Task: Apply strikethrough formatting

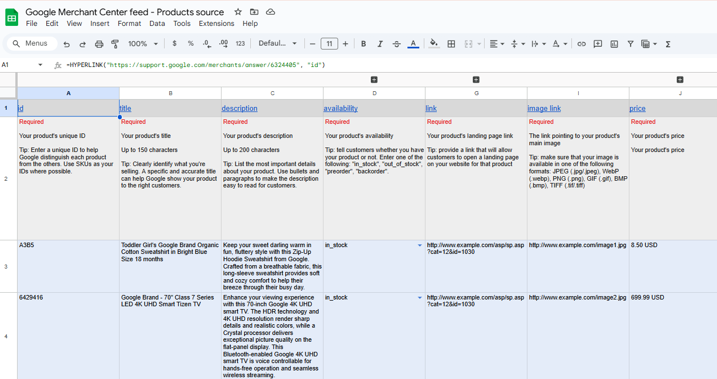Action: click(x=396, y=44)
